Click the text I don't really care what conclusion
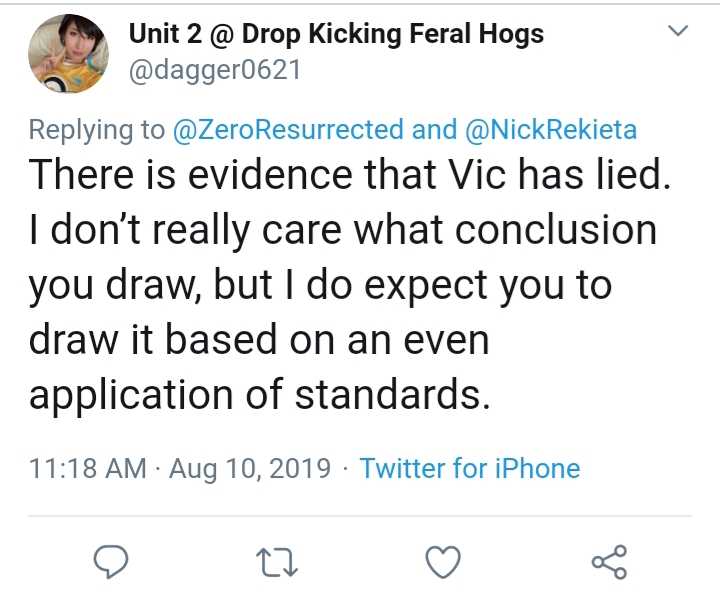Viewport: 720px width, 595px height. click(x=343, y=230)
